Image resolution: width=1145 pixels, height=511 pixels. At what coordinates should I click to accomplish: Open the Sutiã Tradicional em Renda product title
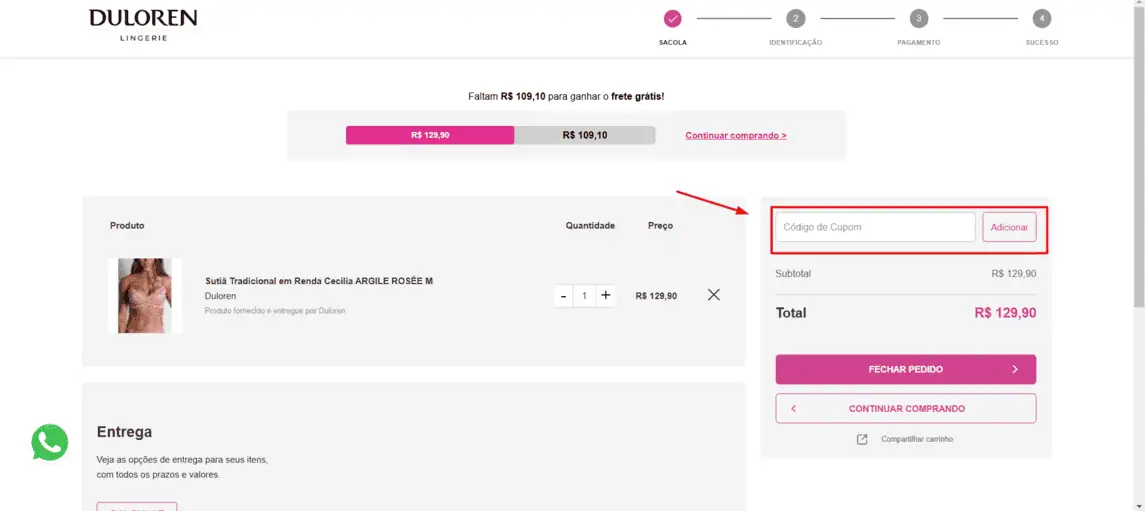click(319, 281)
